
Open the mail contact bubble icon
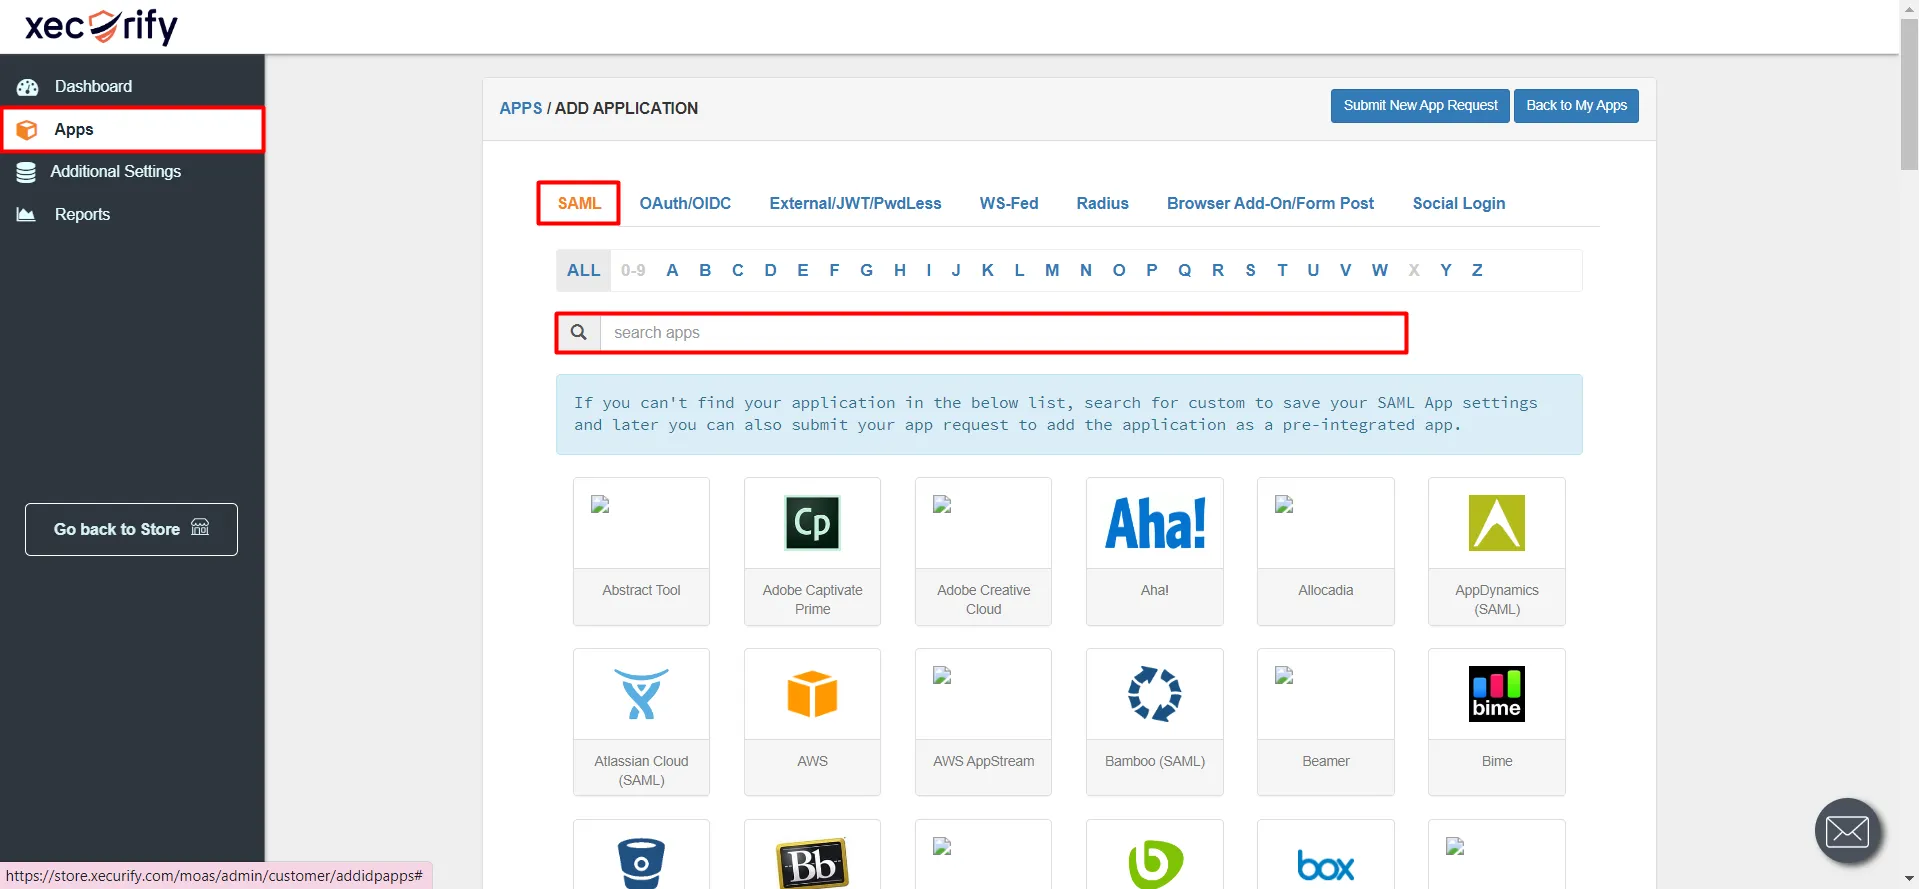(x=1847, y=830)
